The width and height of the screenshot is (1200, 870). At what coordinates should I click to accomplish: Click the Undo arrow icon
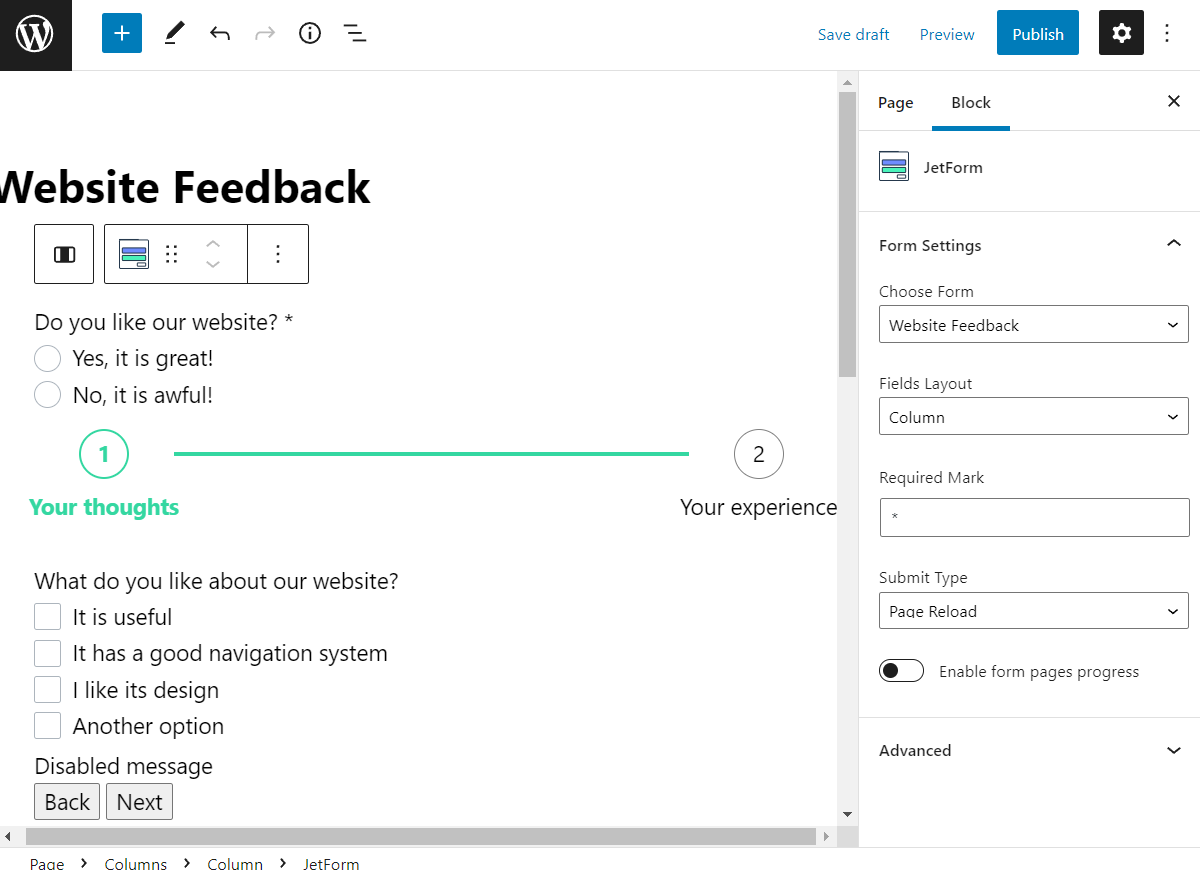point(219,33)
